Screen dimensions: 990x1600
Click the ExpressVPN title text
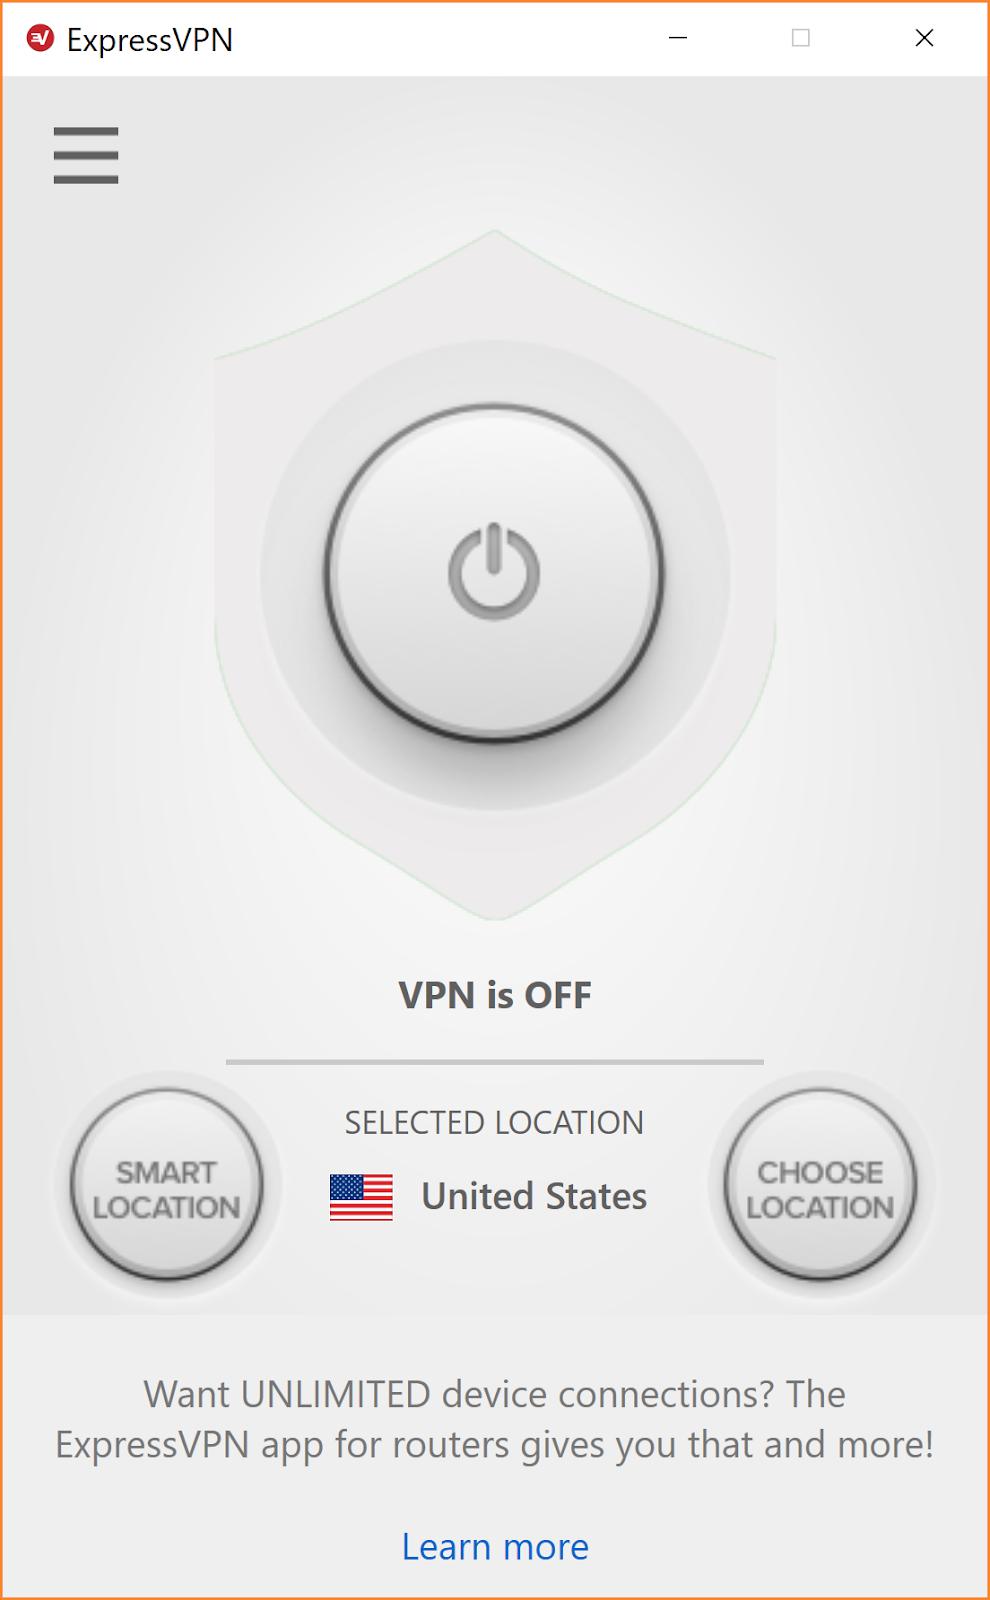[x=150, y=40]
